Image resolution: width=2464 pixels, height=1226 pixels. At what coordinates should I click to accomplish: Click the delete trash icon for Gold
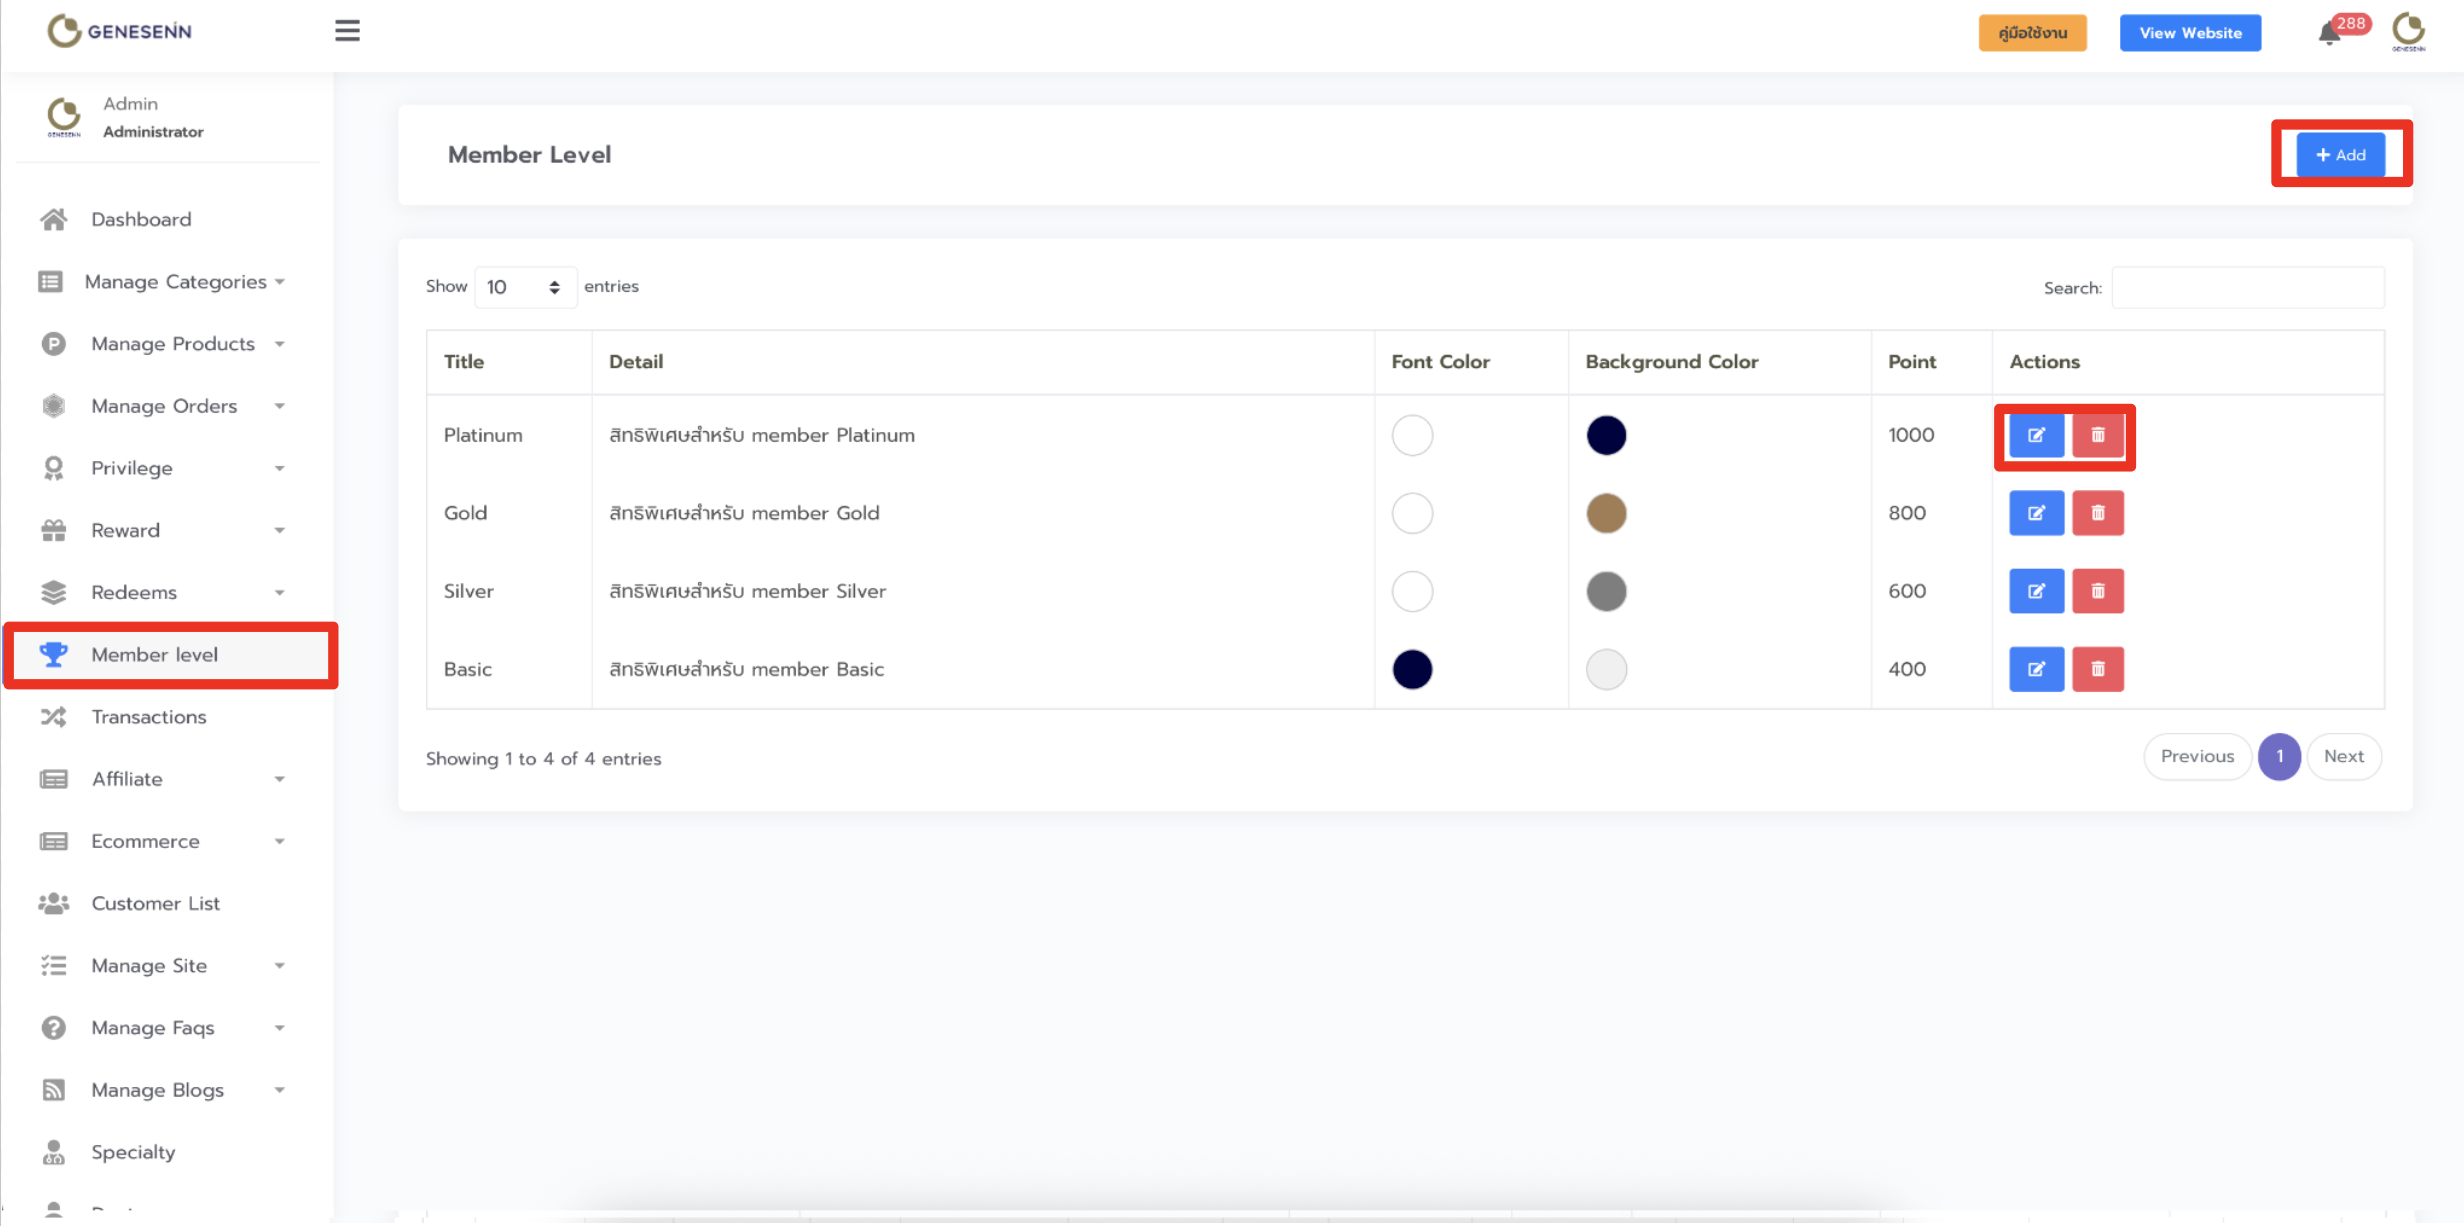(2097, 513)
